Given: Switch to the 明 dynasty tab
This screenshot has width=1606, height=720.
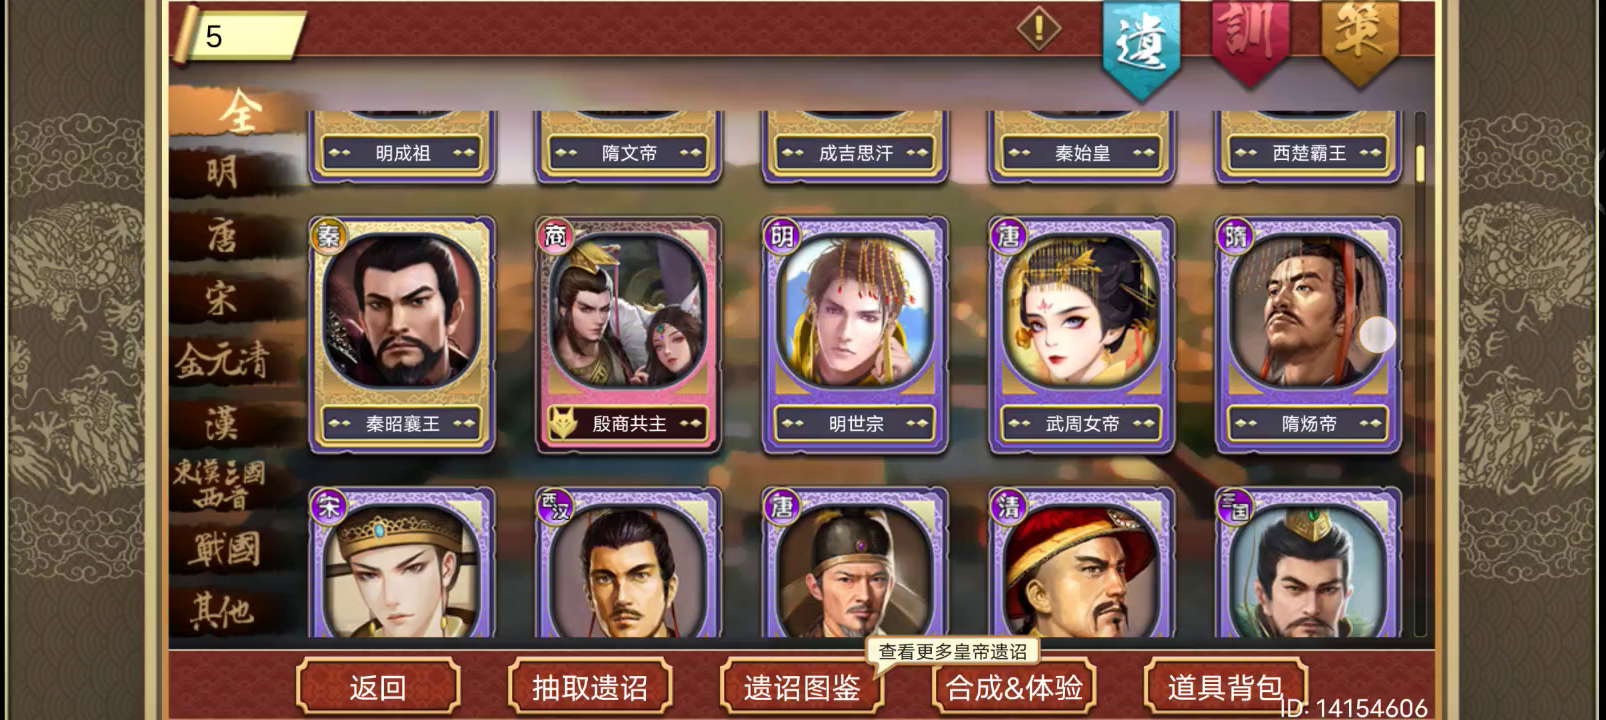Looking at the screenshot, I should coord(224,172).
